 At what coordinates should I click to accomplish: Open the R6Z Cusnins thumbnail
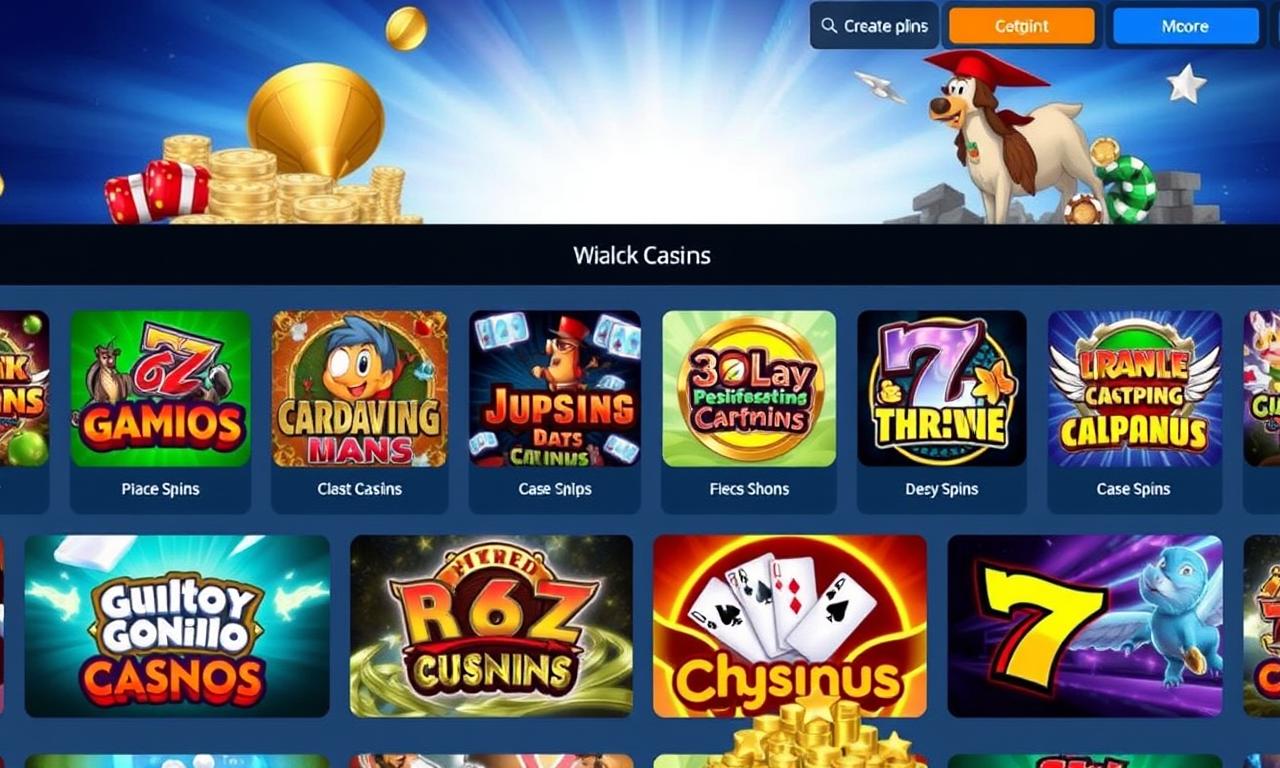pos(491,626)
